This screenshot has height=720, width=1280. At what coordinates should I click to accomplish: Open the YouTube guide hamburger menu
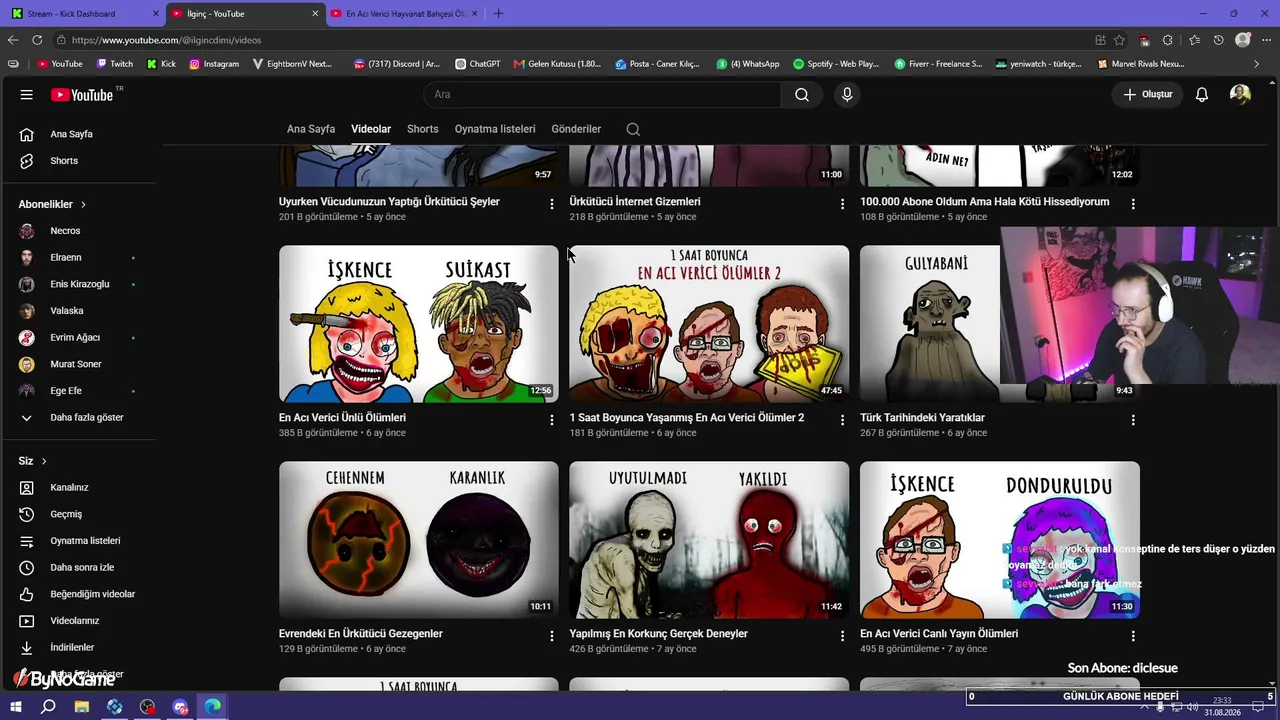tap(27, 94)
